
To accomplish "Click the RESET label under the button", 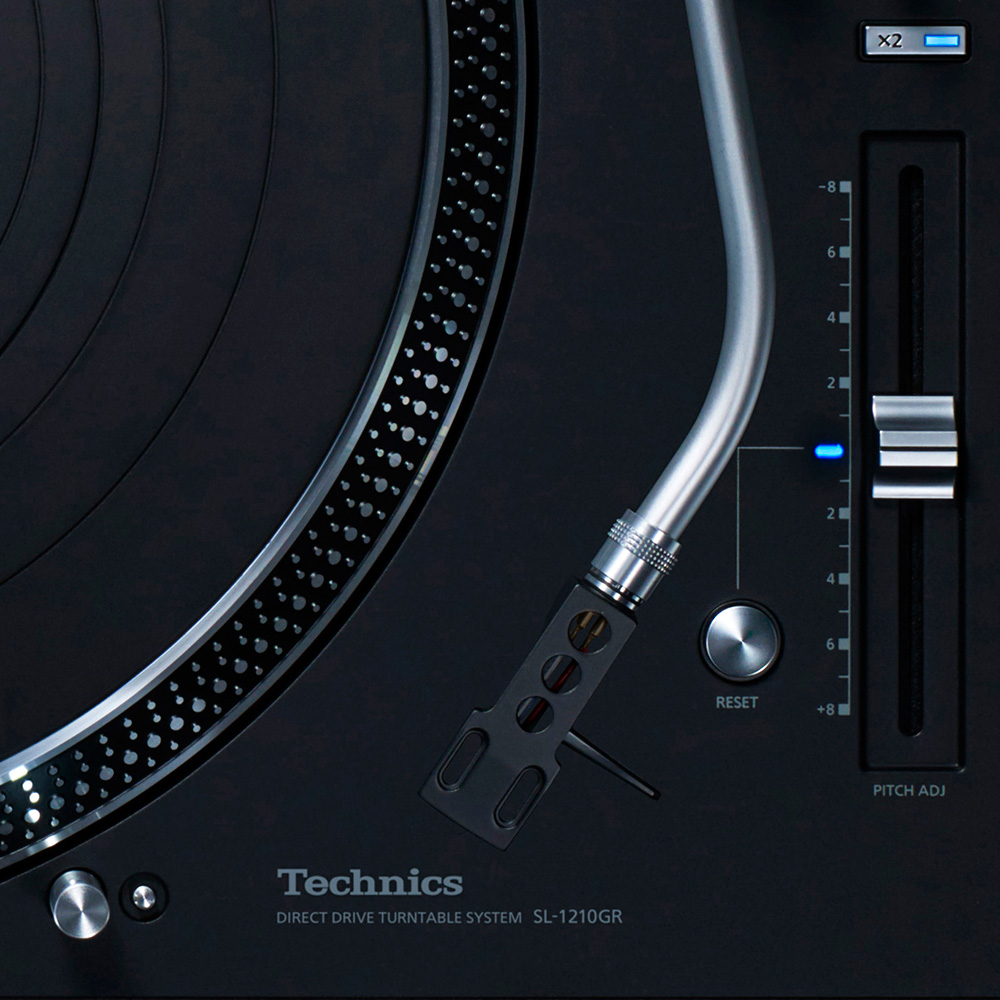I will [x=737, y=703].
